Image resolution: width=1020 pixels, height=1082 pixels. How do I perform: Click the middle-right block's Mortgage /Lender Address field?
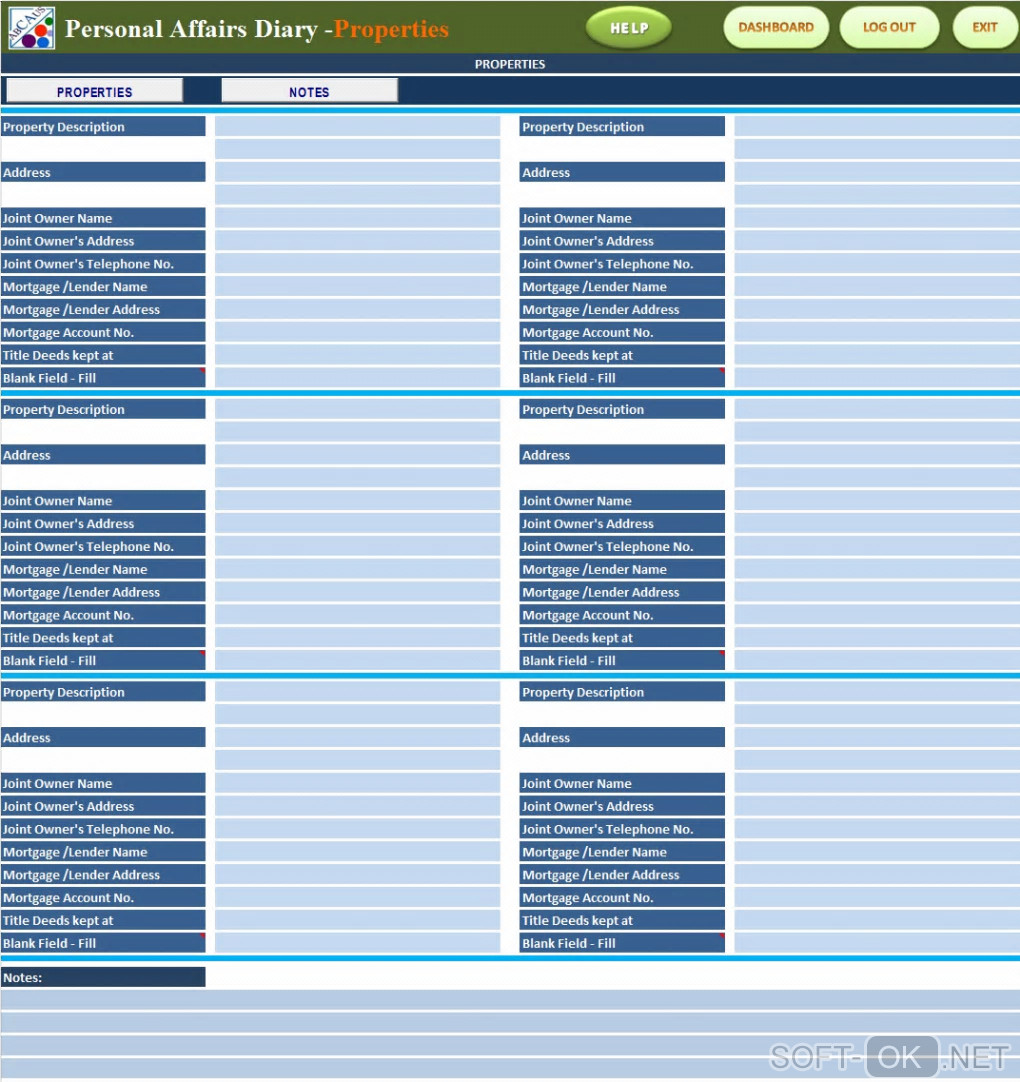click(877, 591)
